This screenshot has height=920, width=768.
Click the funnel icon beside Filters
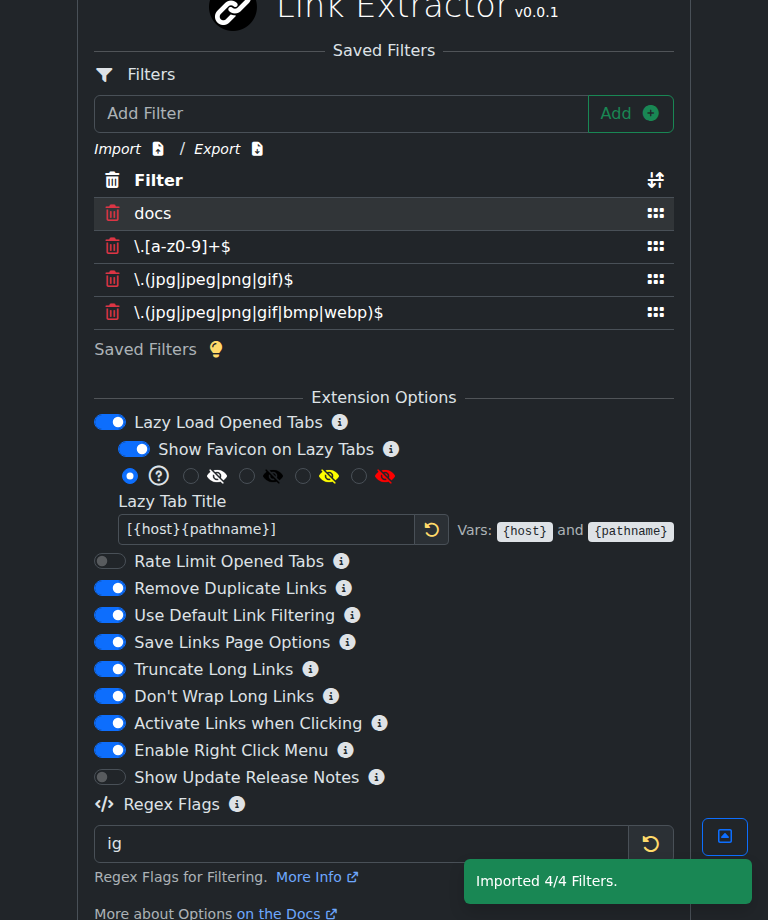click(104, 74)
